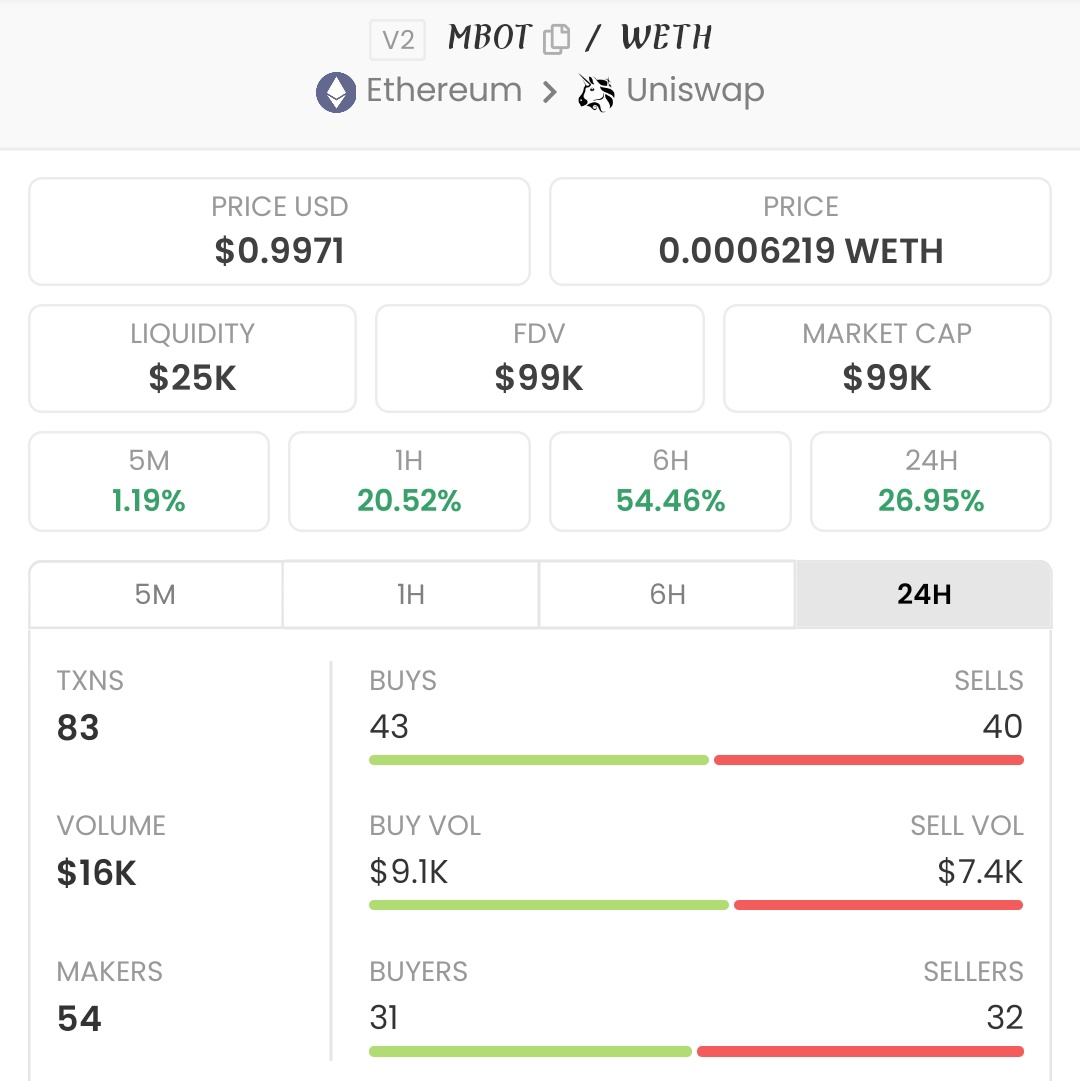Click the buys versus sells bar
Image resolution: width=1080 pixels, height=1081 pixels.
[x=697, y=760]
